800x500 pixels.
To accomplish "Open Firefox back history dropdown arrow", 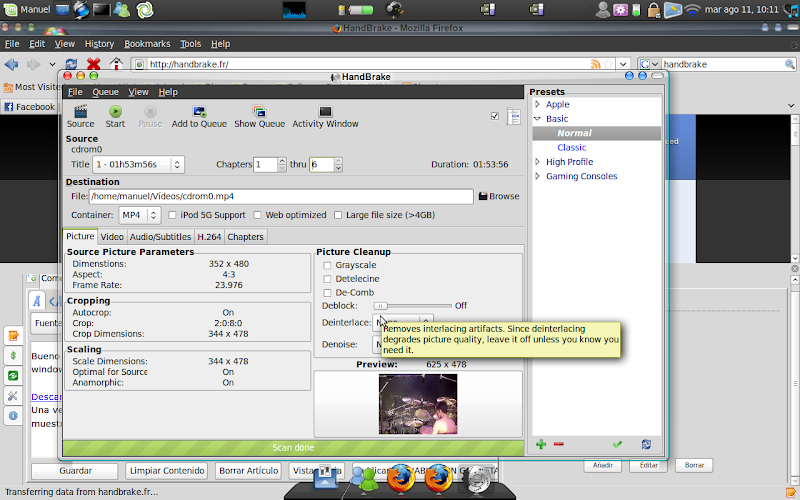I will point(52,64).
